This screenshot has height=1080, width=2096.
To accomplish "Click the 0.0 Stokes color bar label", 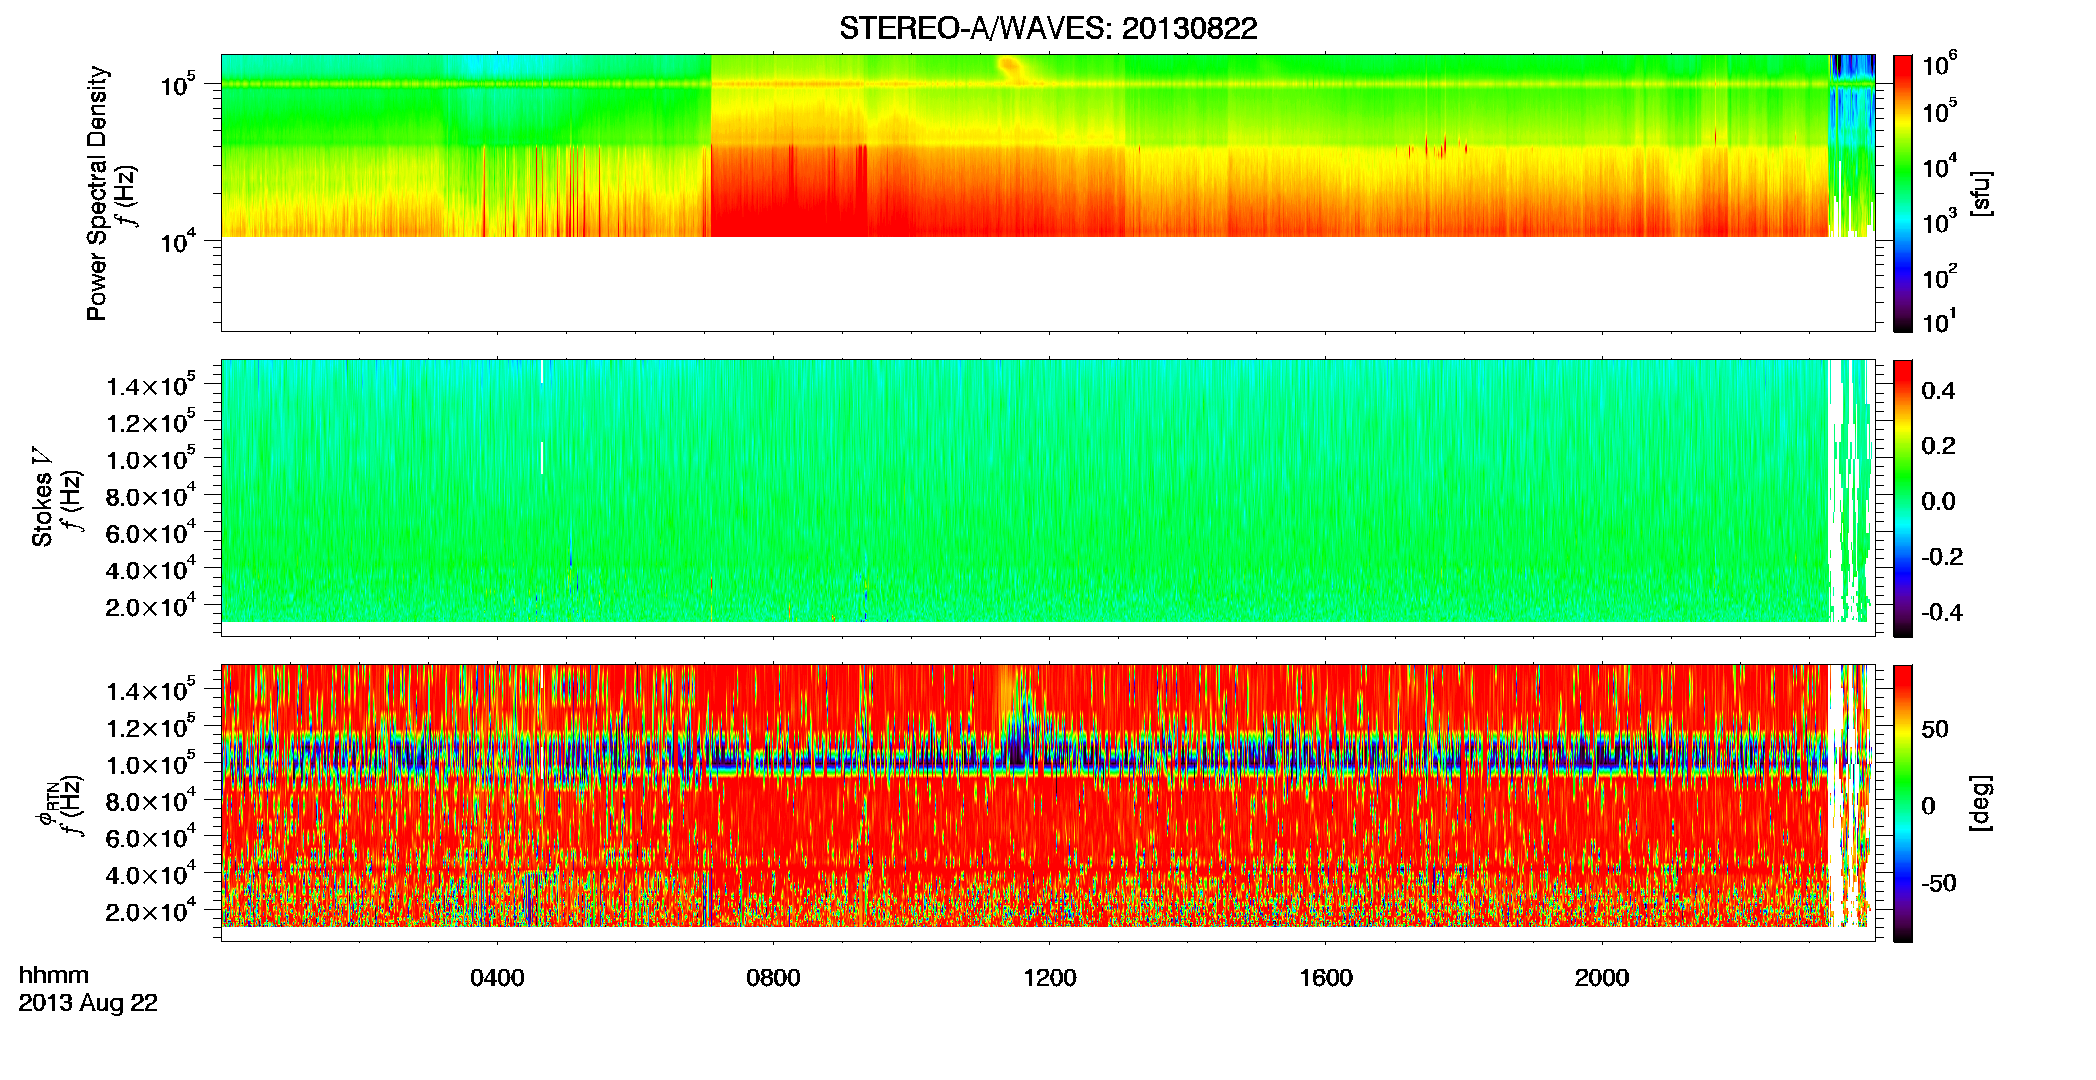I will tap(1938, 502).
